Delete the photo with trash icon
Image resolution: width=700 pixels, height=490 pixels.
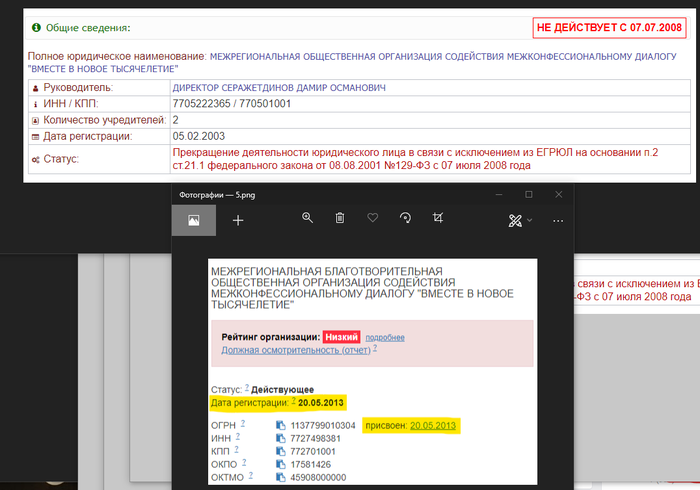[x=340, y=219]
